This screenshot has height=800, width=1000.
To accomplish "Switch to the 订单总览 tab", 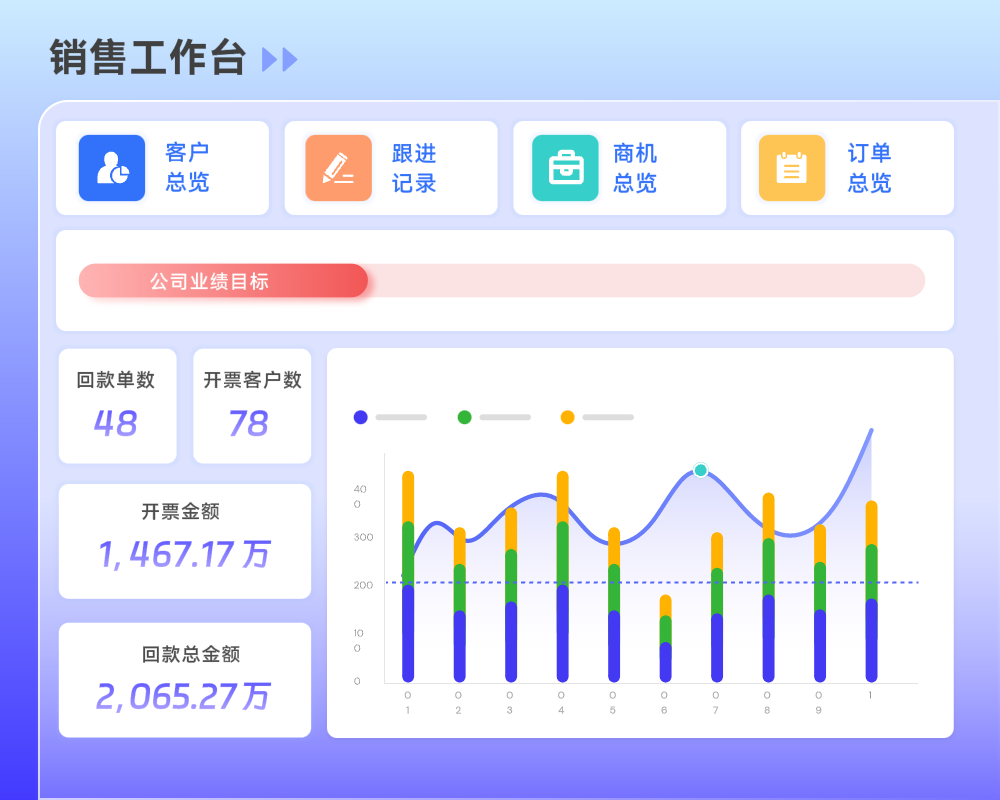I will (846, 167).
